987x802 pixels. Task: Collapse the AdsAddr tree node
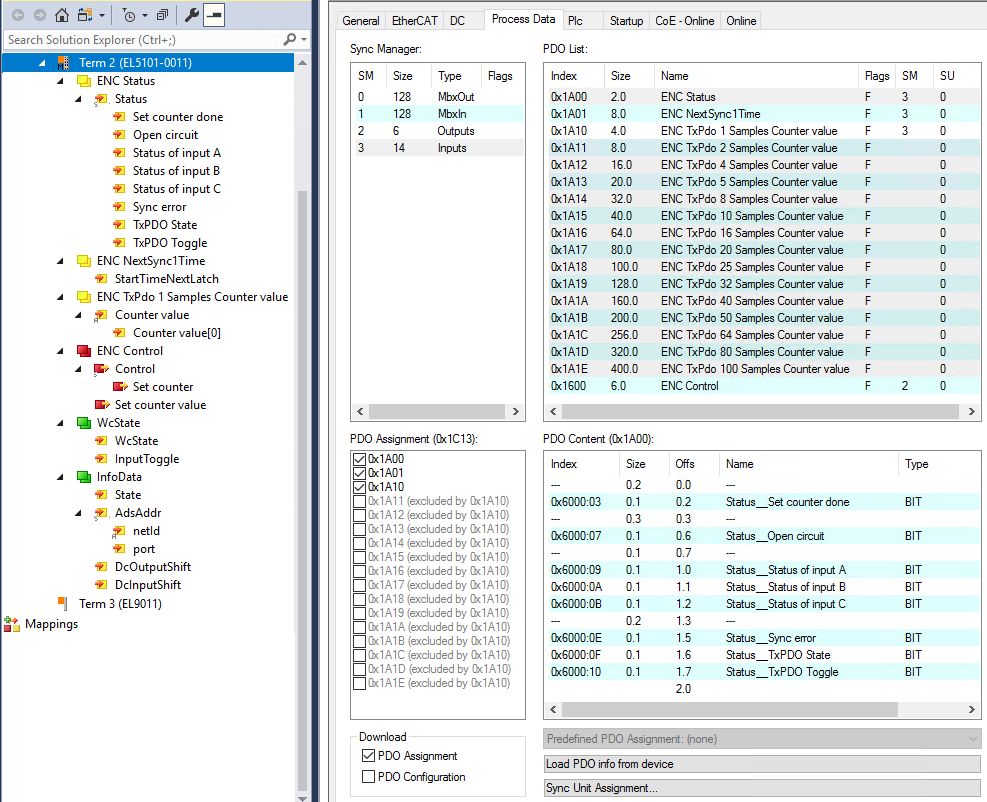coord(79,513)
